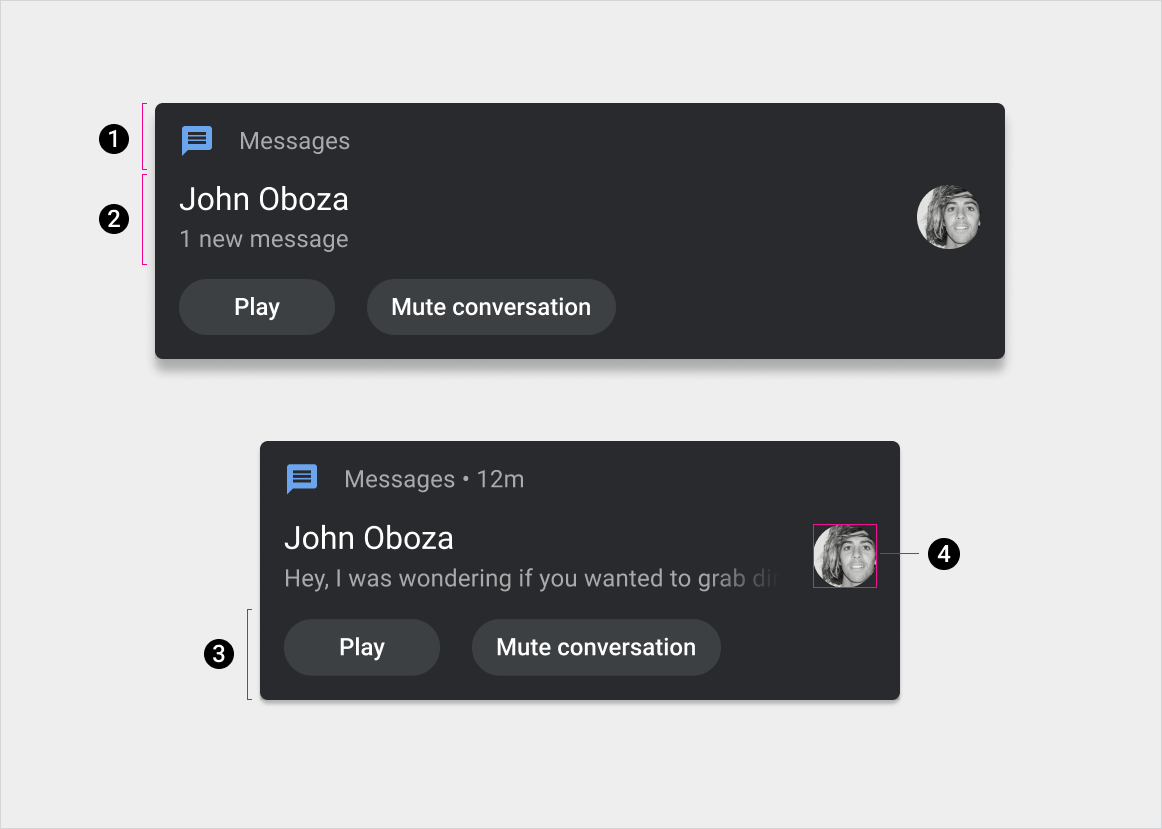
Task: Open John Oboza title above '1 new message'
Action: click(x=264, y=199)
